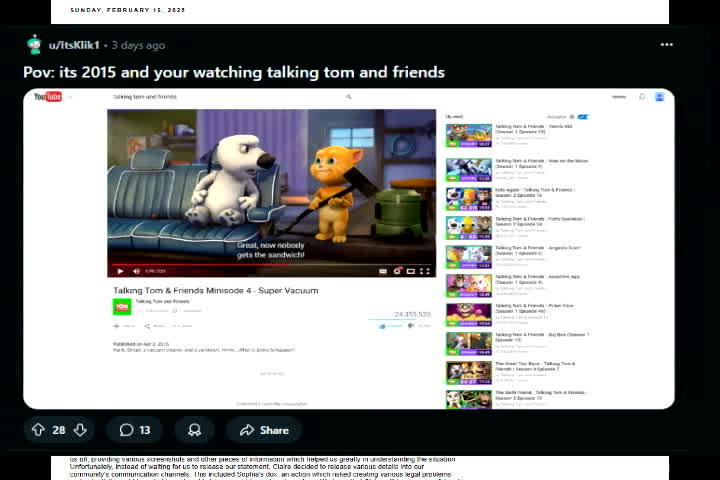
Task: Open 'The Sixth Friend' suggested video title
Action: click(x=541, y=395)
